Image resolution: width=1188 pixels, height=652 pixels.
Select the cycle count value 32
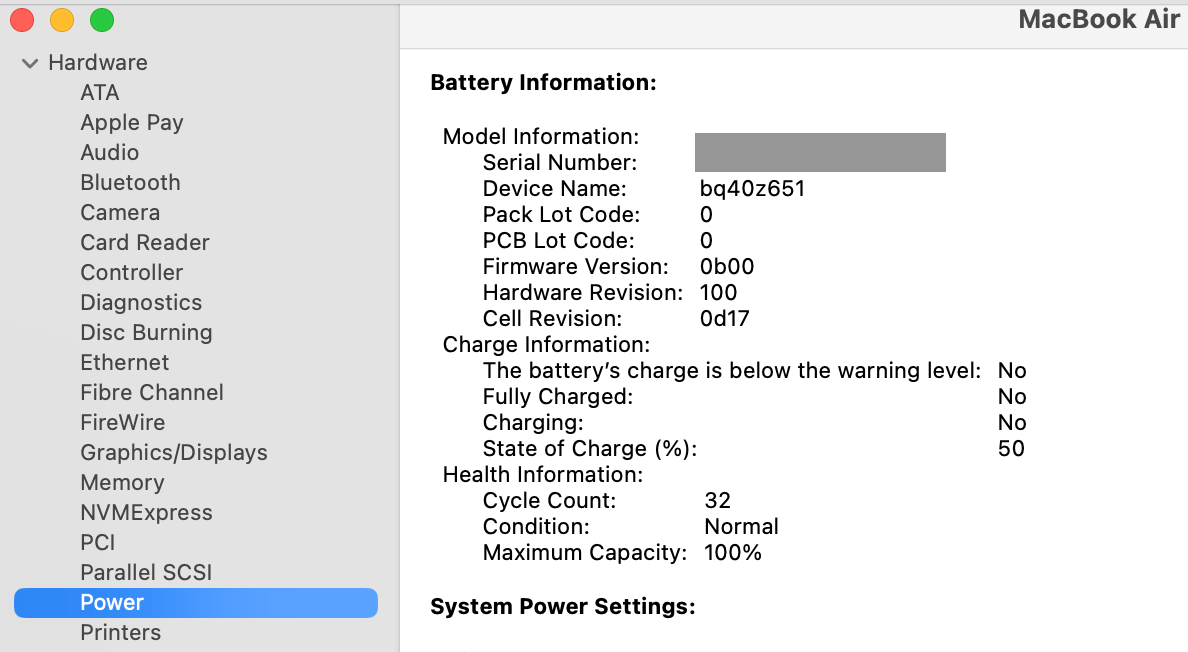tap(717, 501)
